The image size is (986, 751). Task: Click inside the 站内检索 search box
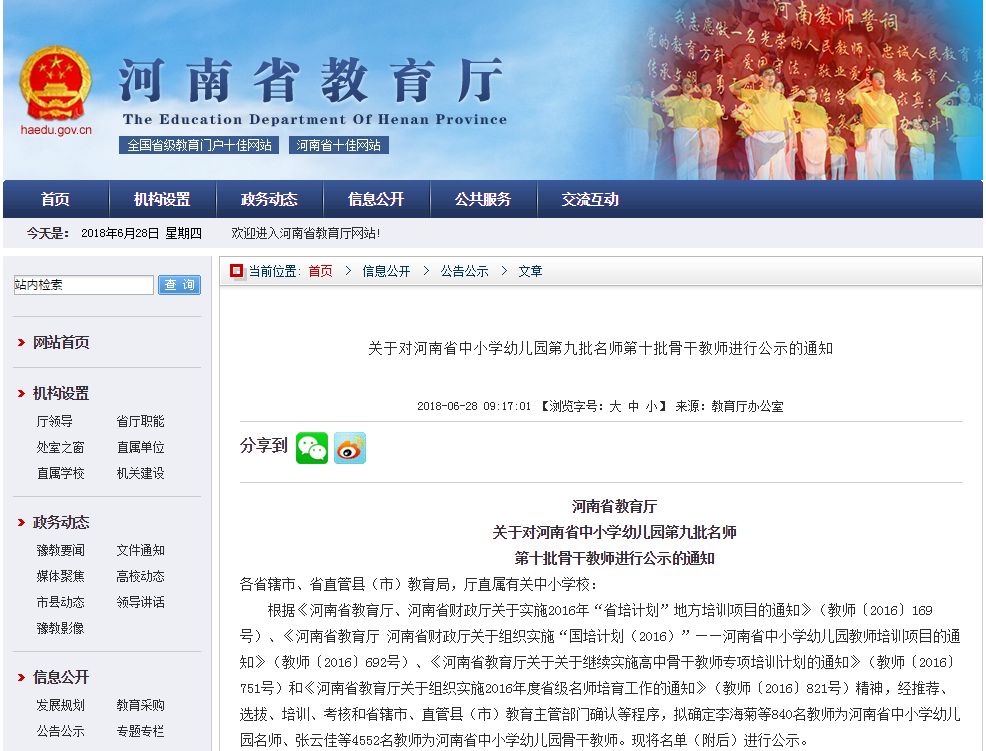point(84,284)
